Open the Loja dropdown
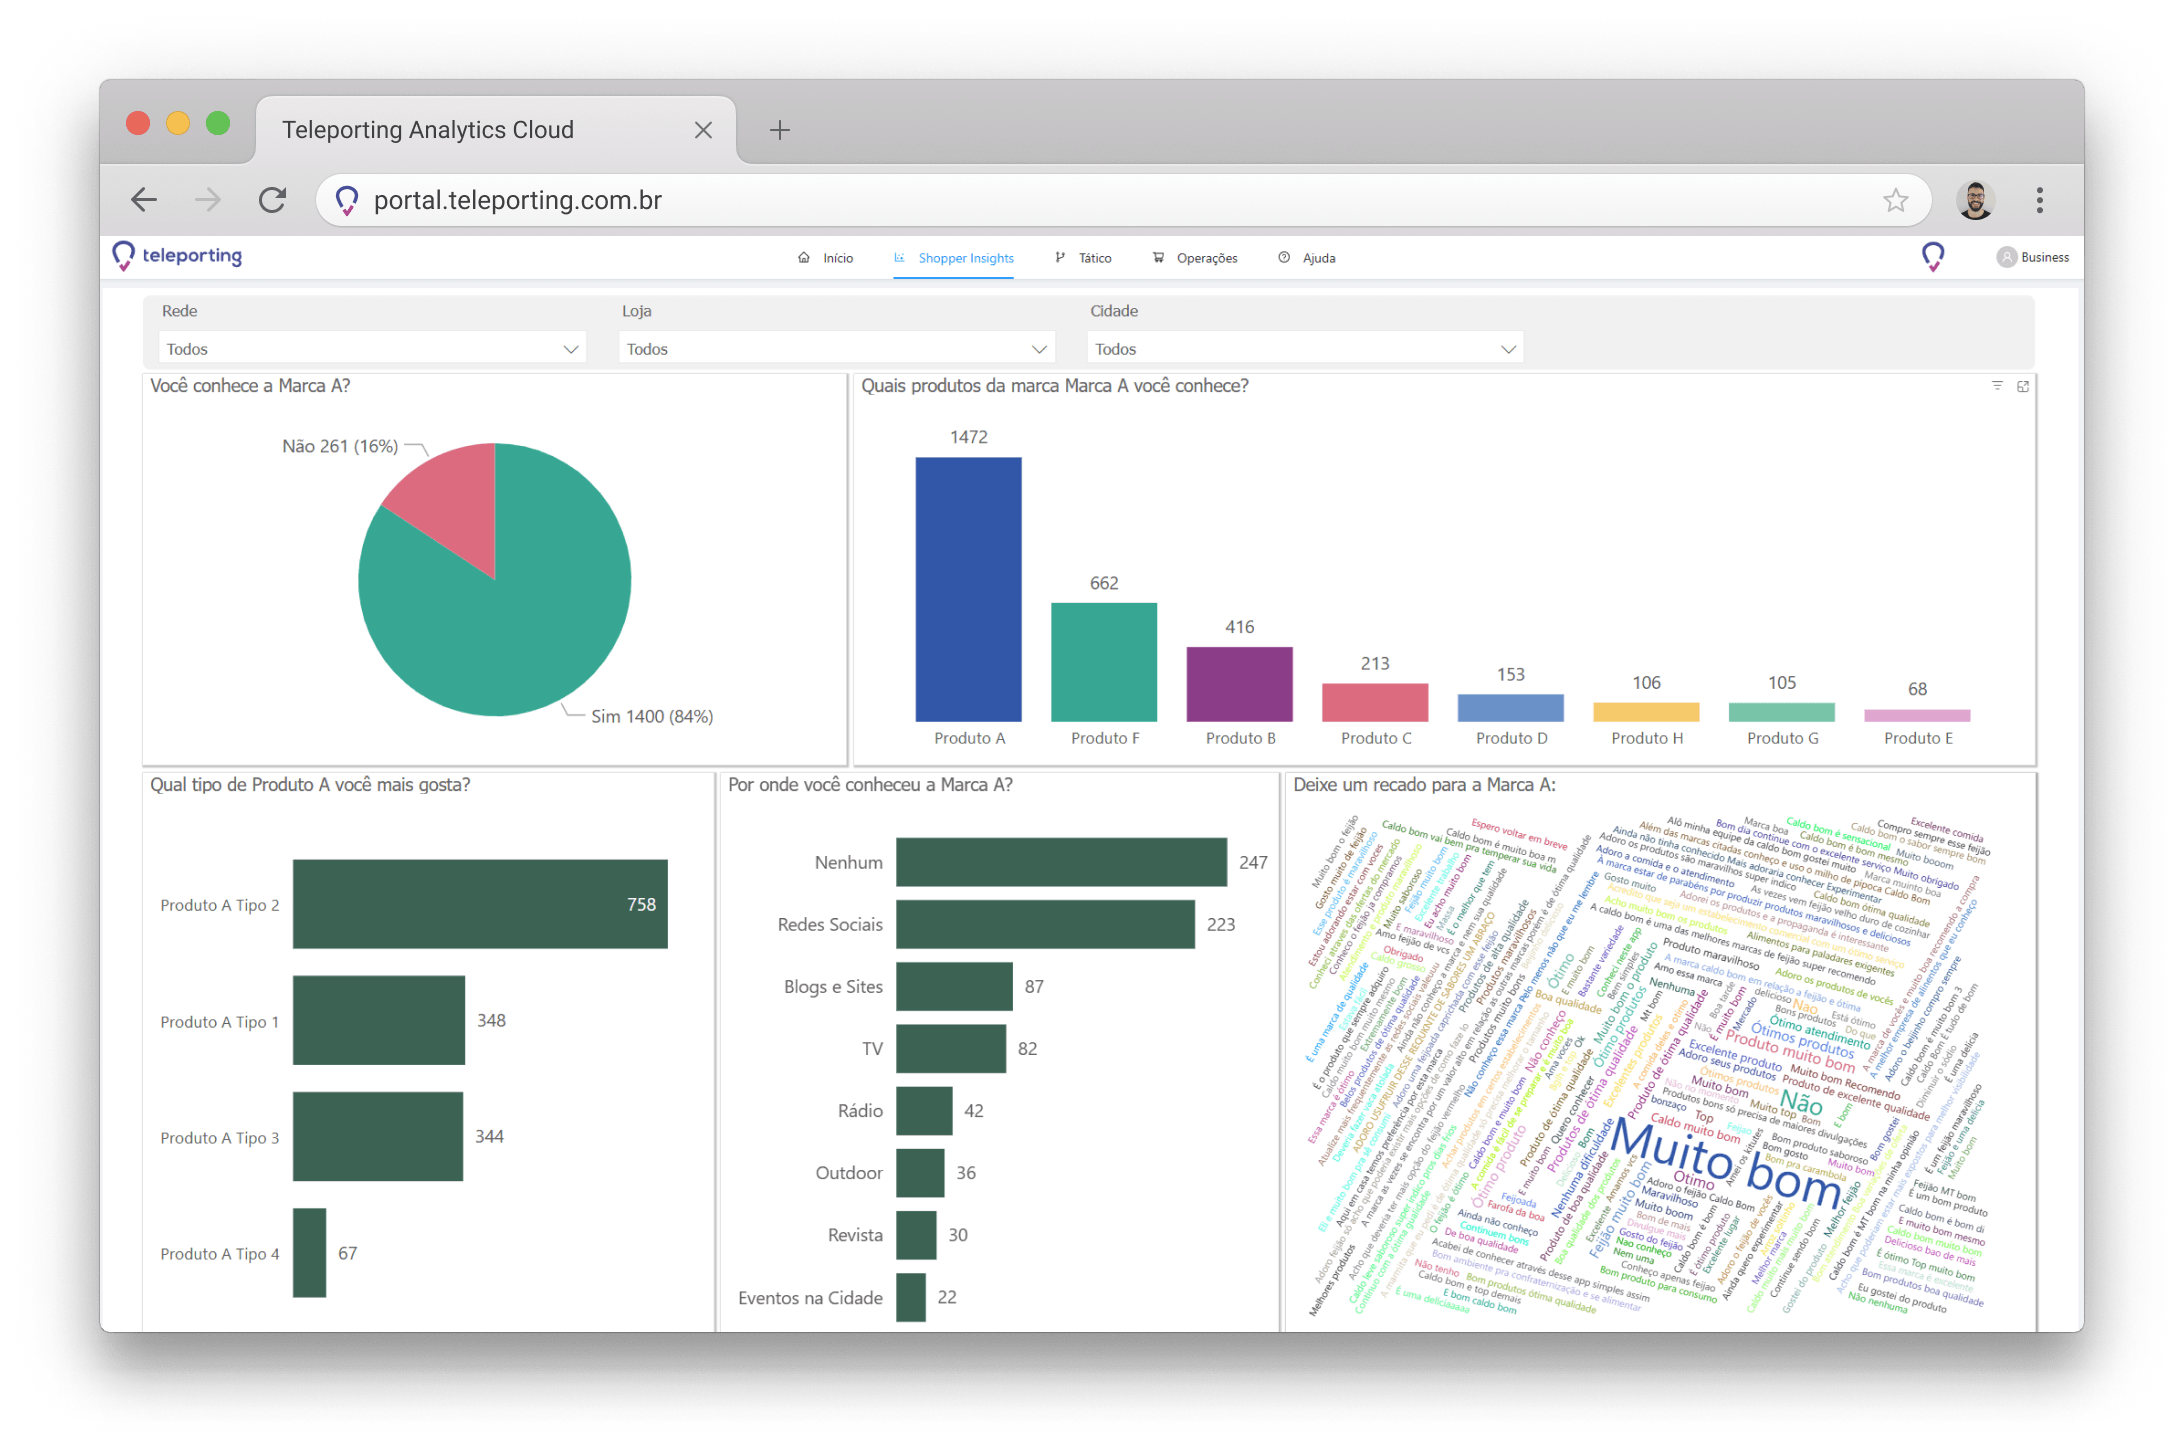2184x1452 pixels. 836,349
